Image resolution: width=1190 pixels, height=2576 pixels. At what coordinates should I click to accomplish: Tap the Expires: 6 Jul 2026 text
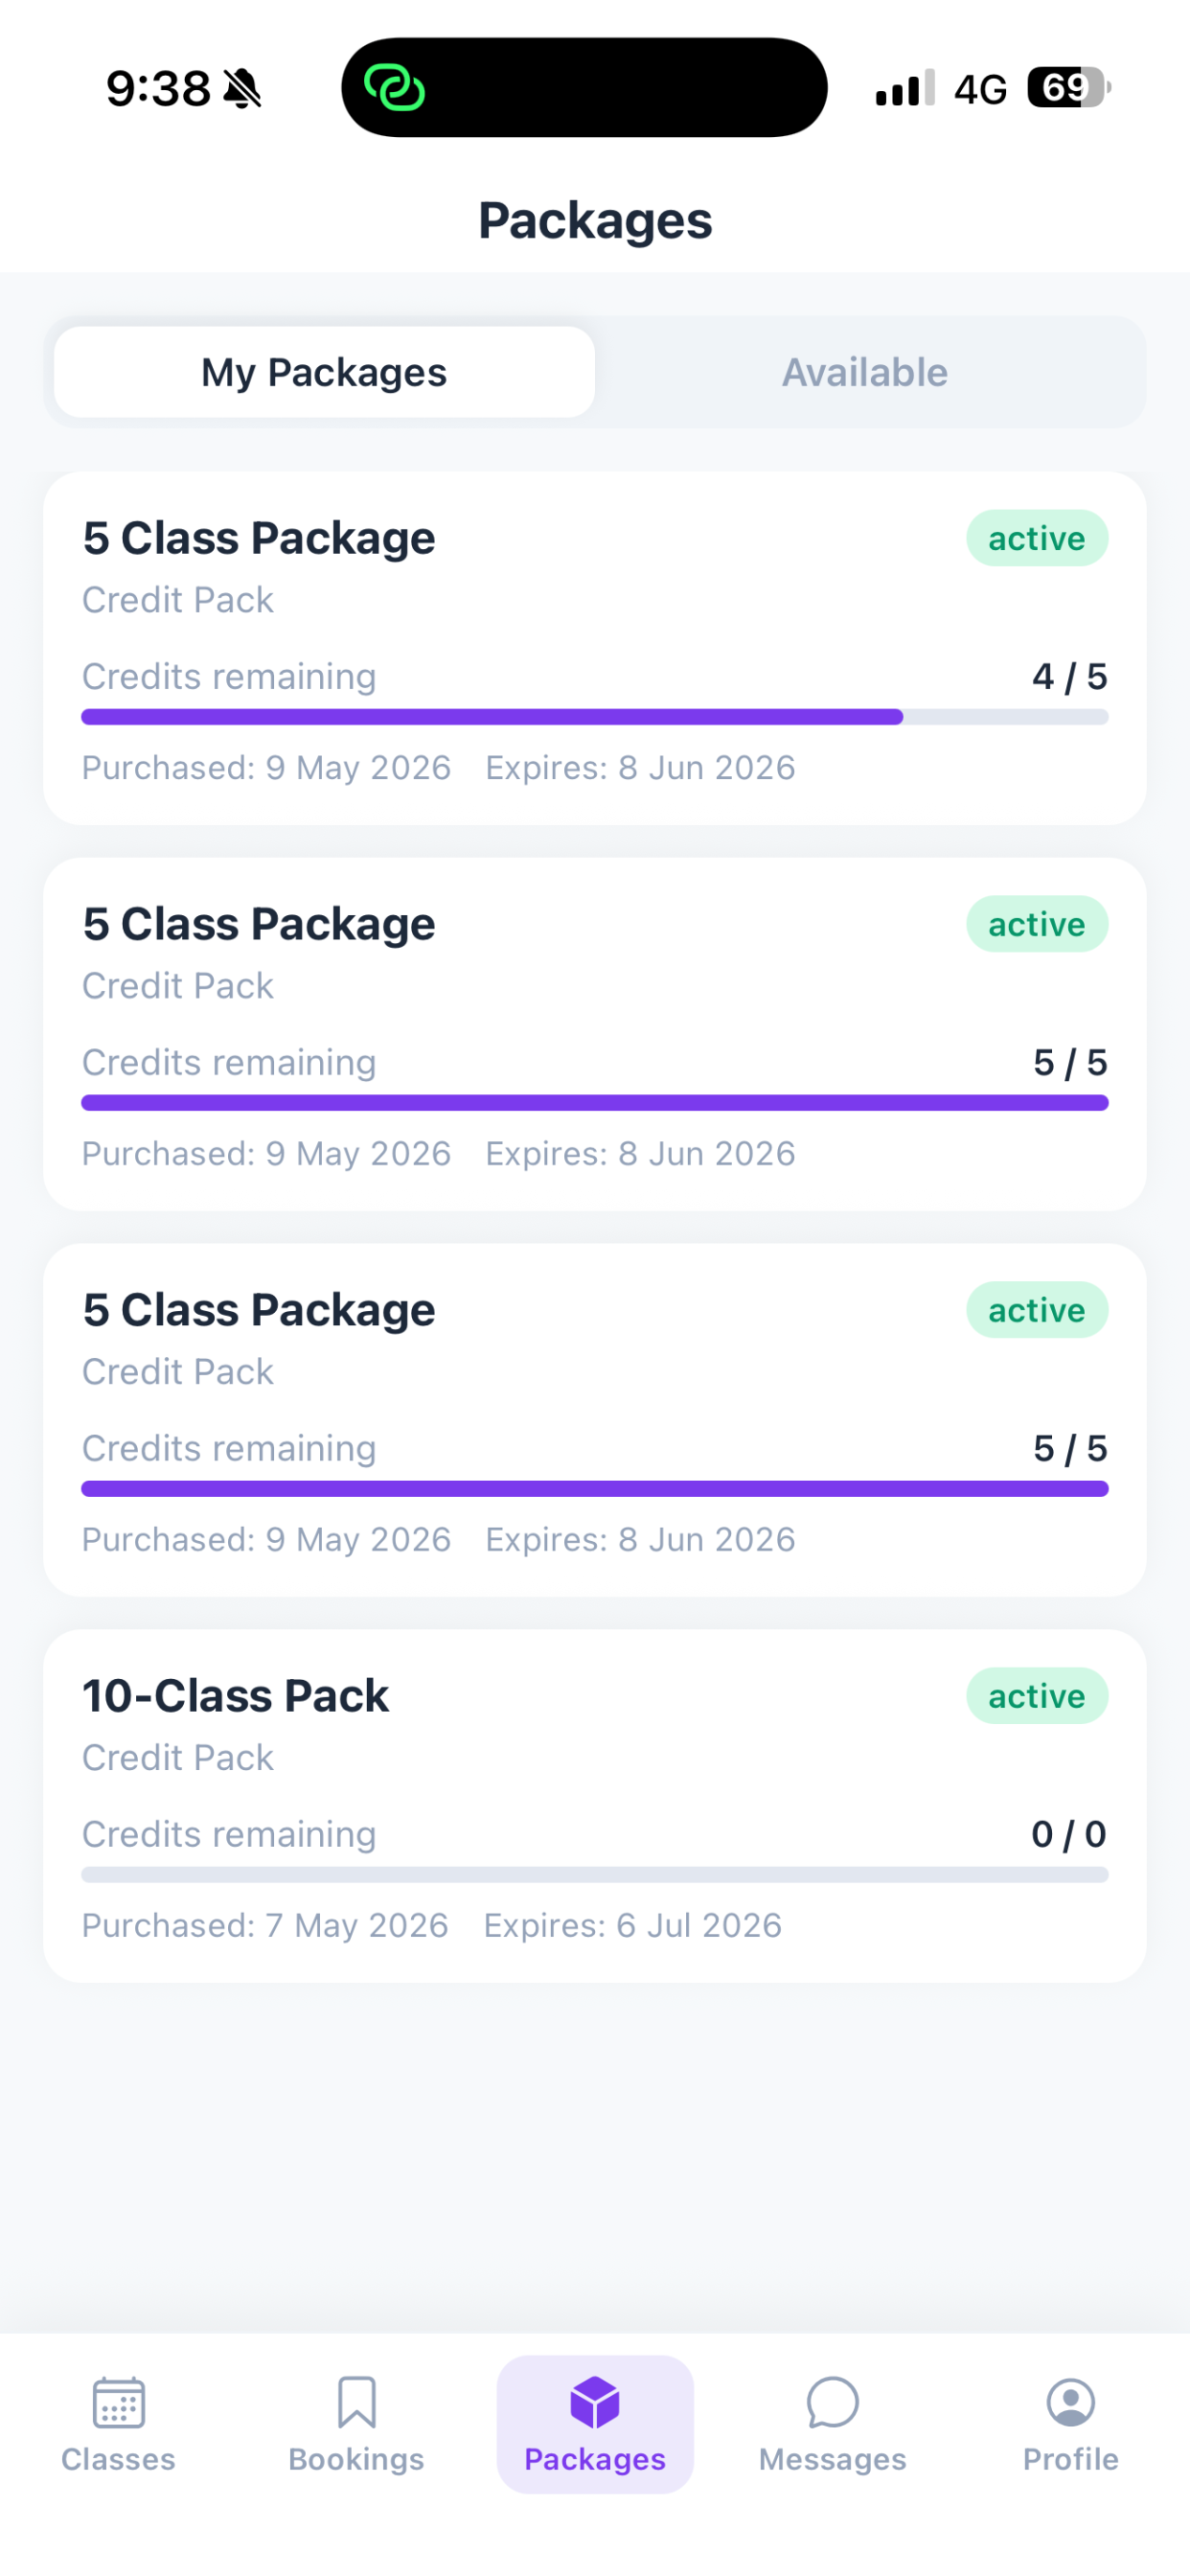[633, 1925]
